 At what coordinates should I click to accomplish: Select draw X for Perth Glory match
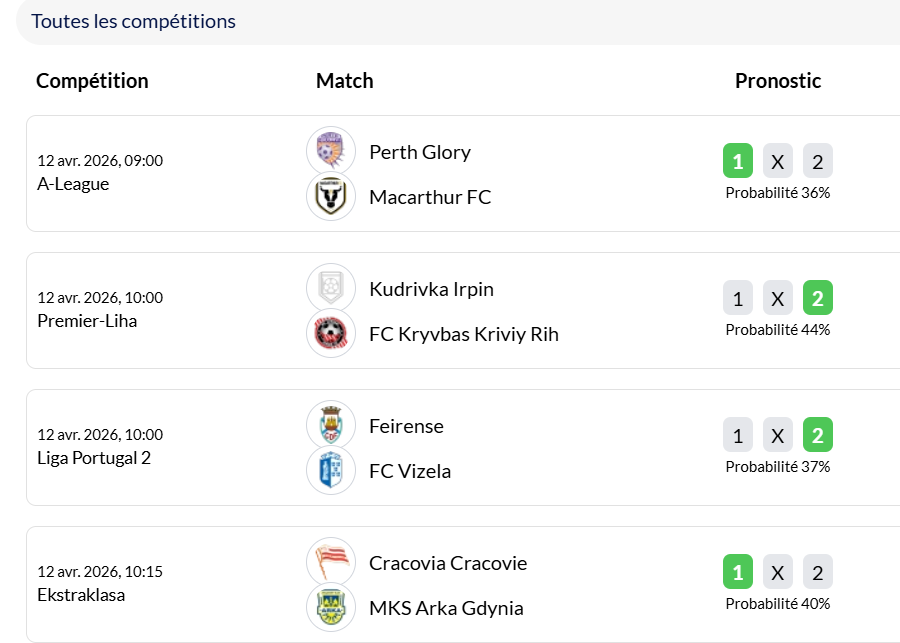tap(778, 161)
